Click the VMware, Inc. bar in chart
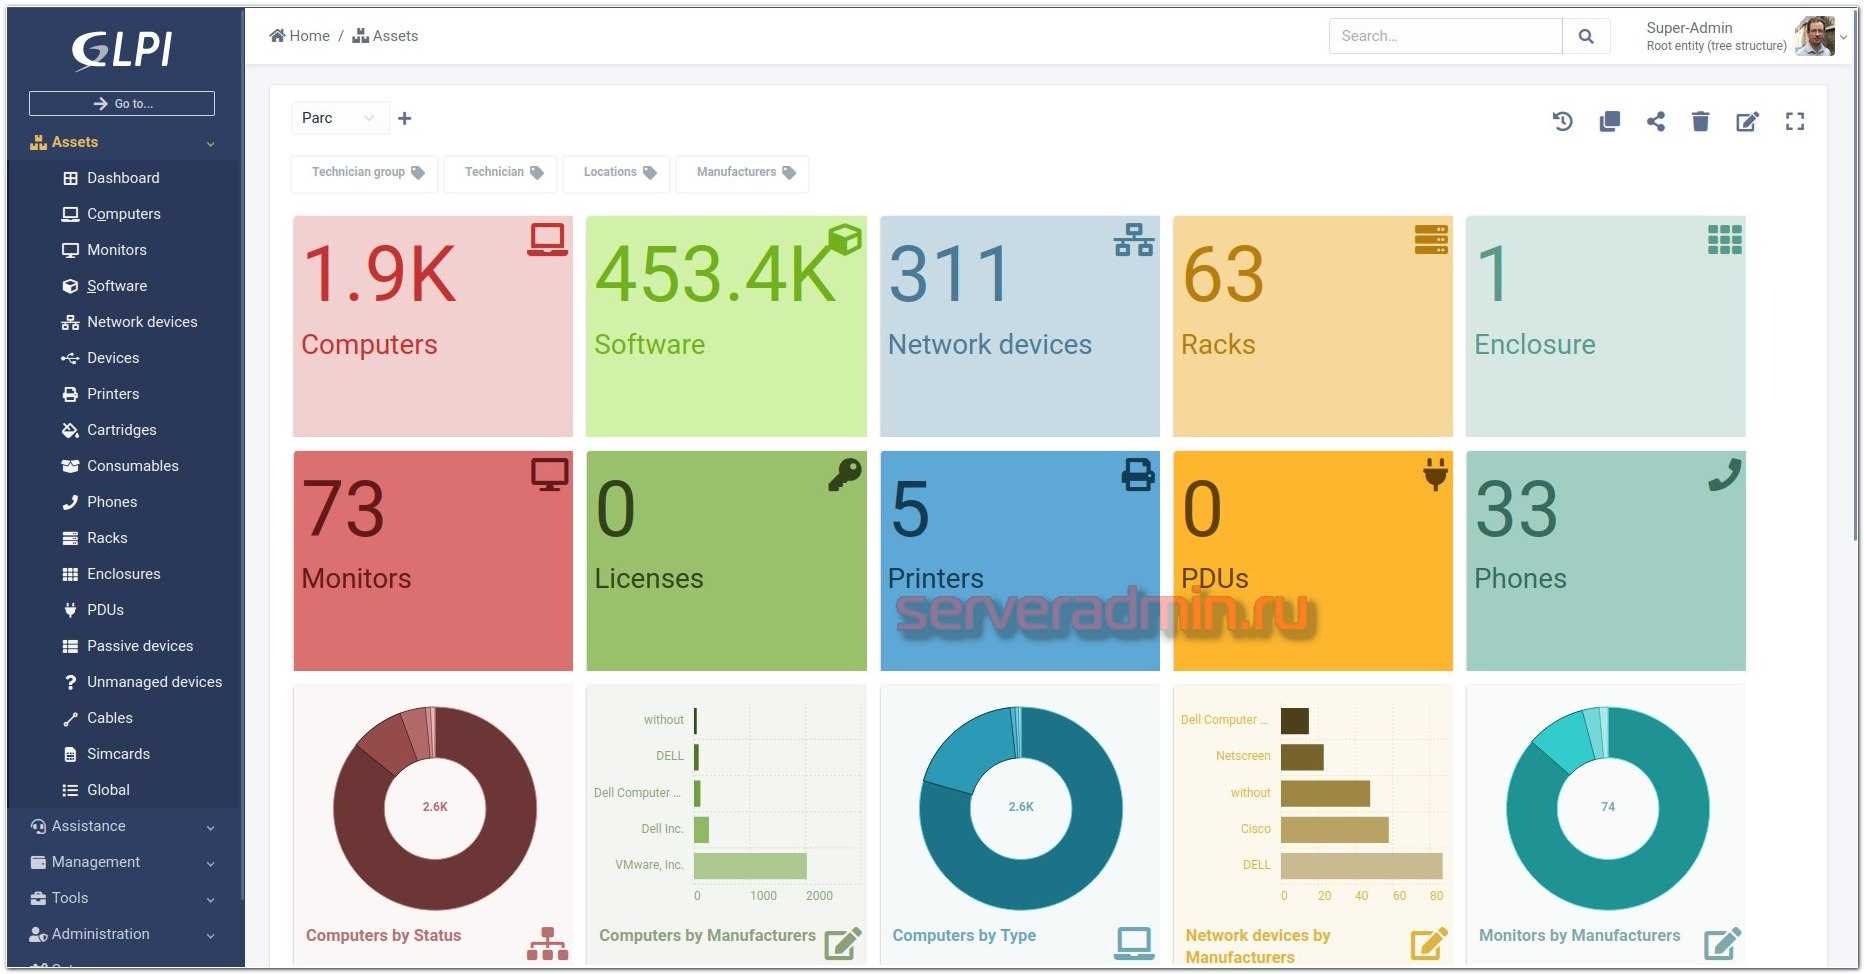The height and width of the screenshot is (974, 1864). (750, 865)
